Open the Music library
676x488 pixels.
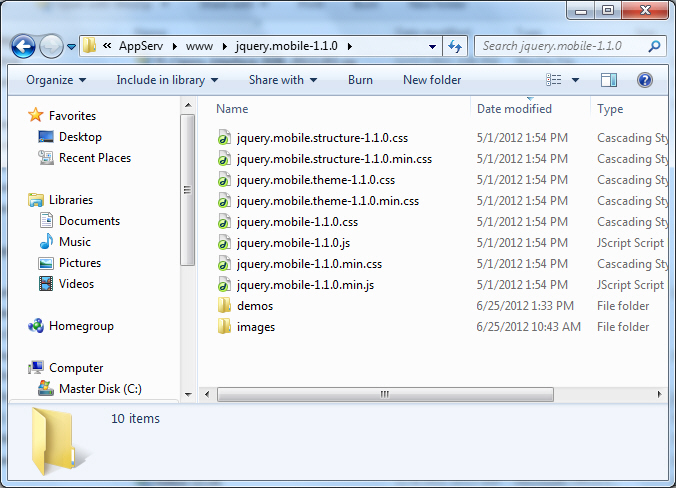coord(75,242)
